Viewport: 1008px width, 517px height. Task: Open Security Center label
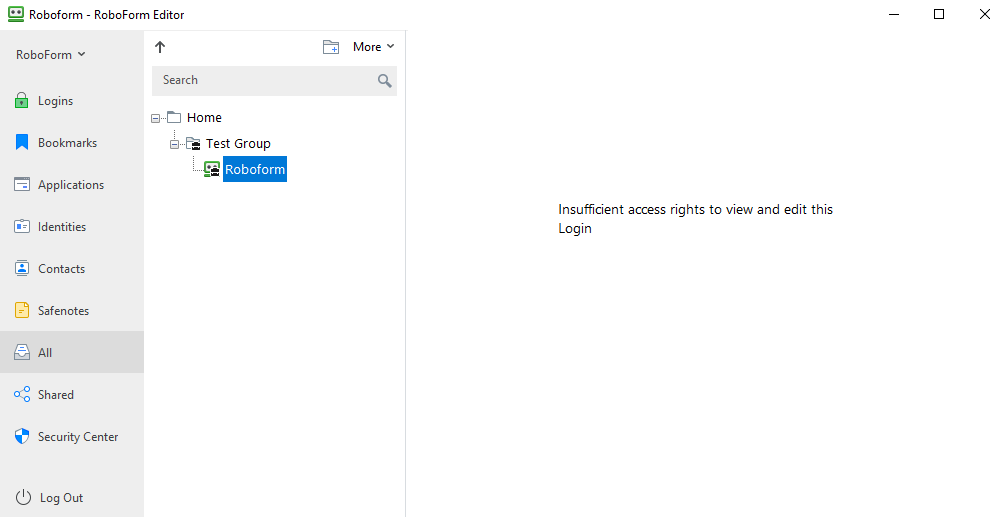78,437
